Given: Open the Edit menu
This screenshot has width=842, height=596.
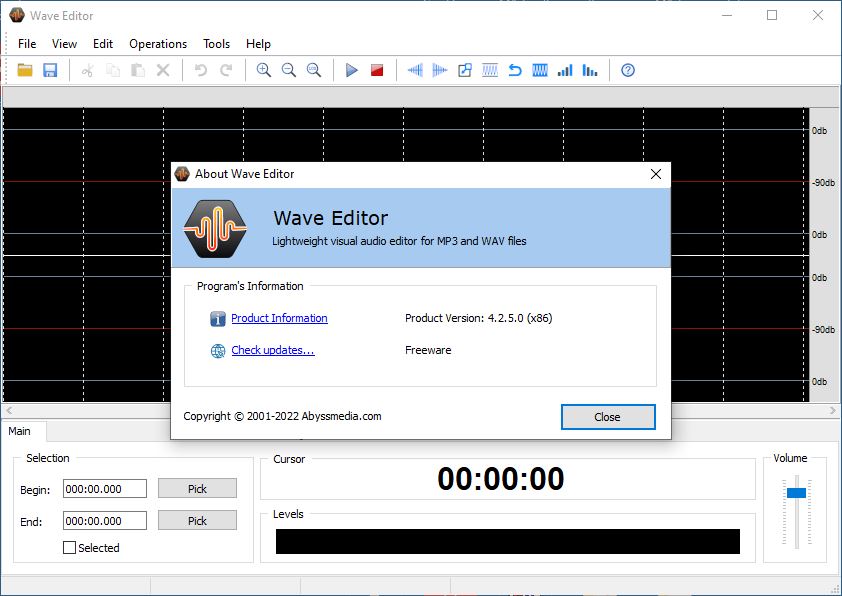Looking at the screenshot, I should click(x=103, y=44).
